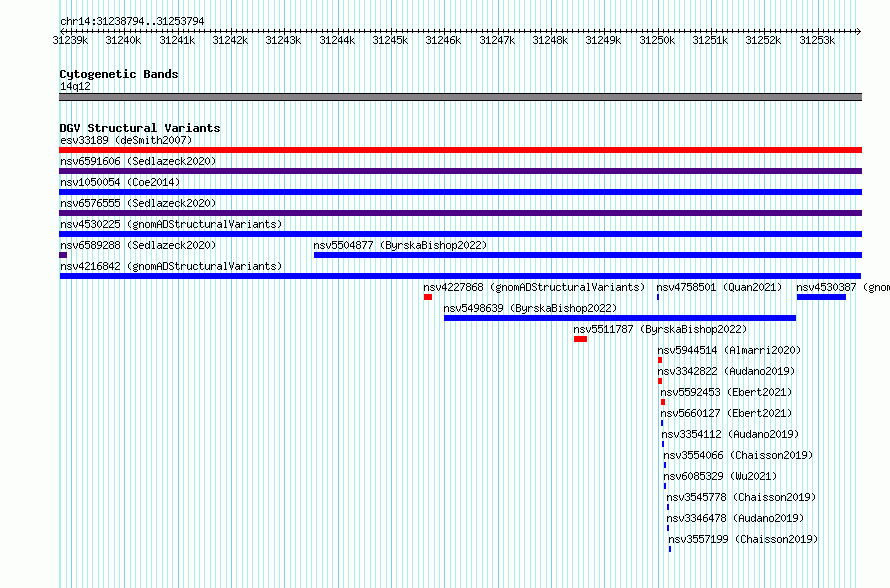Open nsv6576555 (Sedlazeck2020) variant label
Image resolution: width=890 pixels, height=588 pixels.
(x=138, y=203)
